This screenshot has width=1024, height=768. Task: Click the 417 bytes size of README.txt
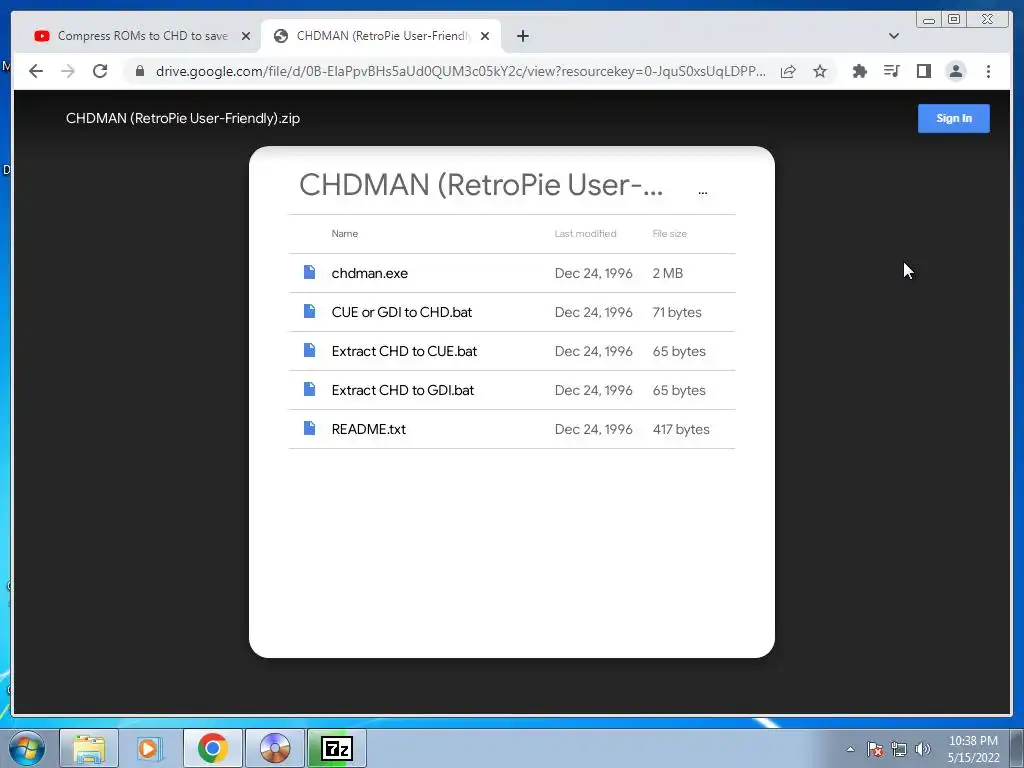(x=681, y=430)
